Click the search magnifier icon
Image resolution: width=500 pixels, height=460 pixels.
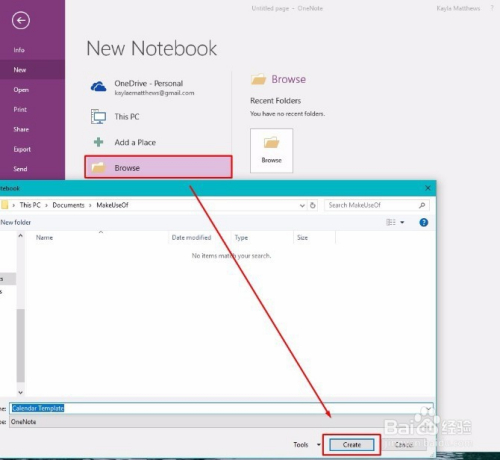pos(422,205)
